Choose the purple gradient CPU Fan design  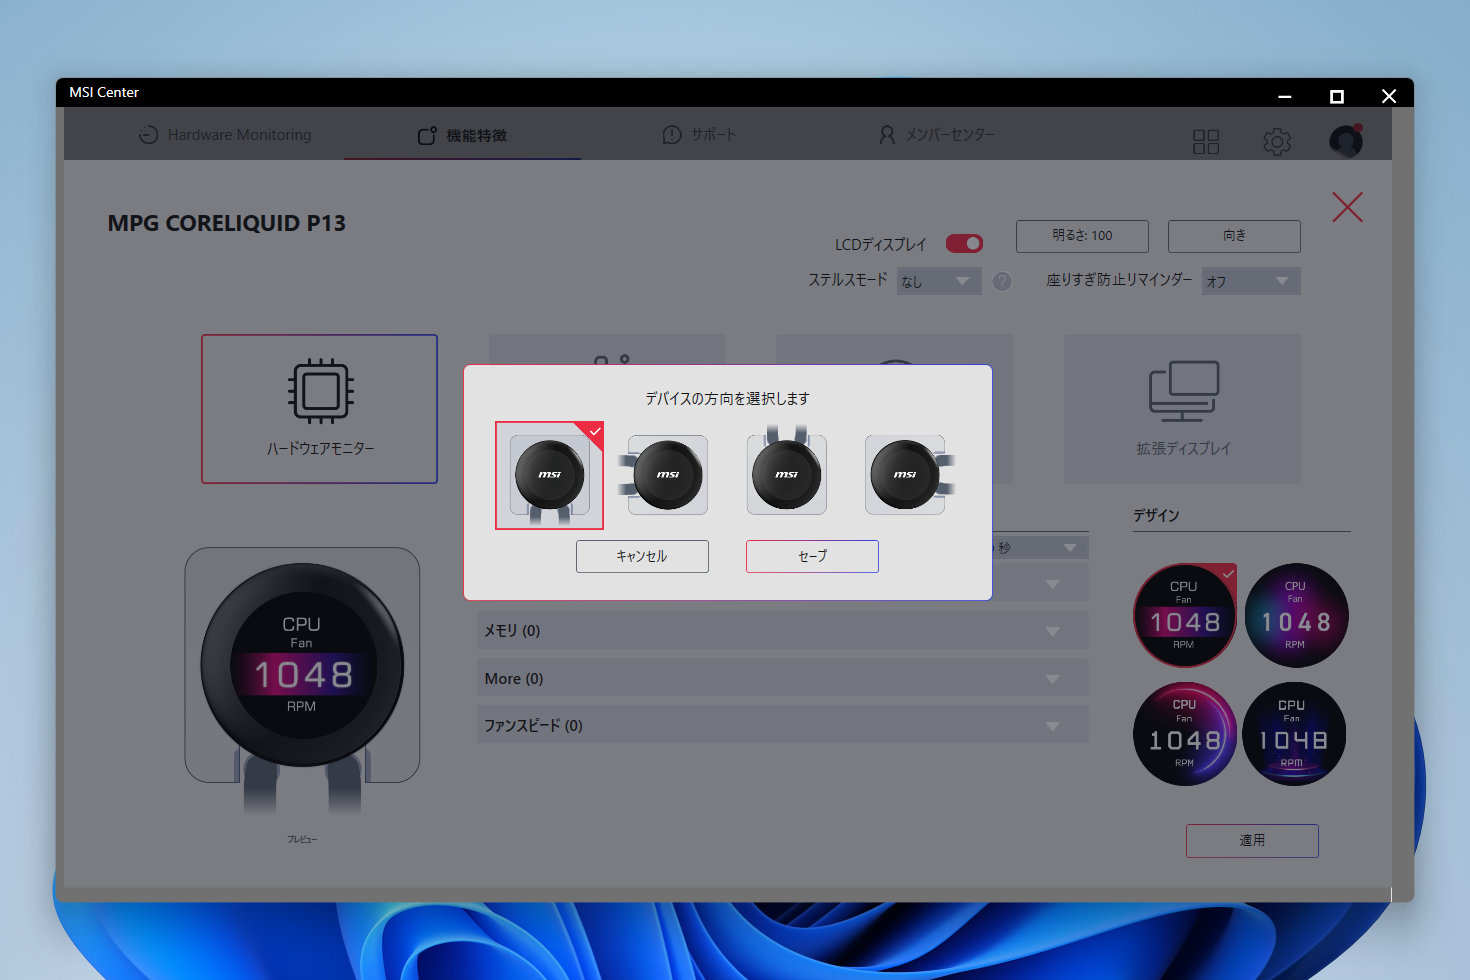pos(1296,615)
